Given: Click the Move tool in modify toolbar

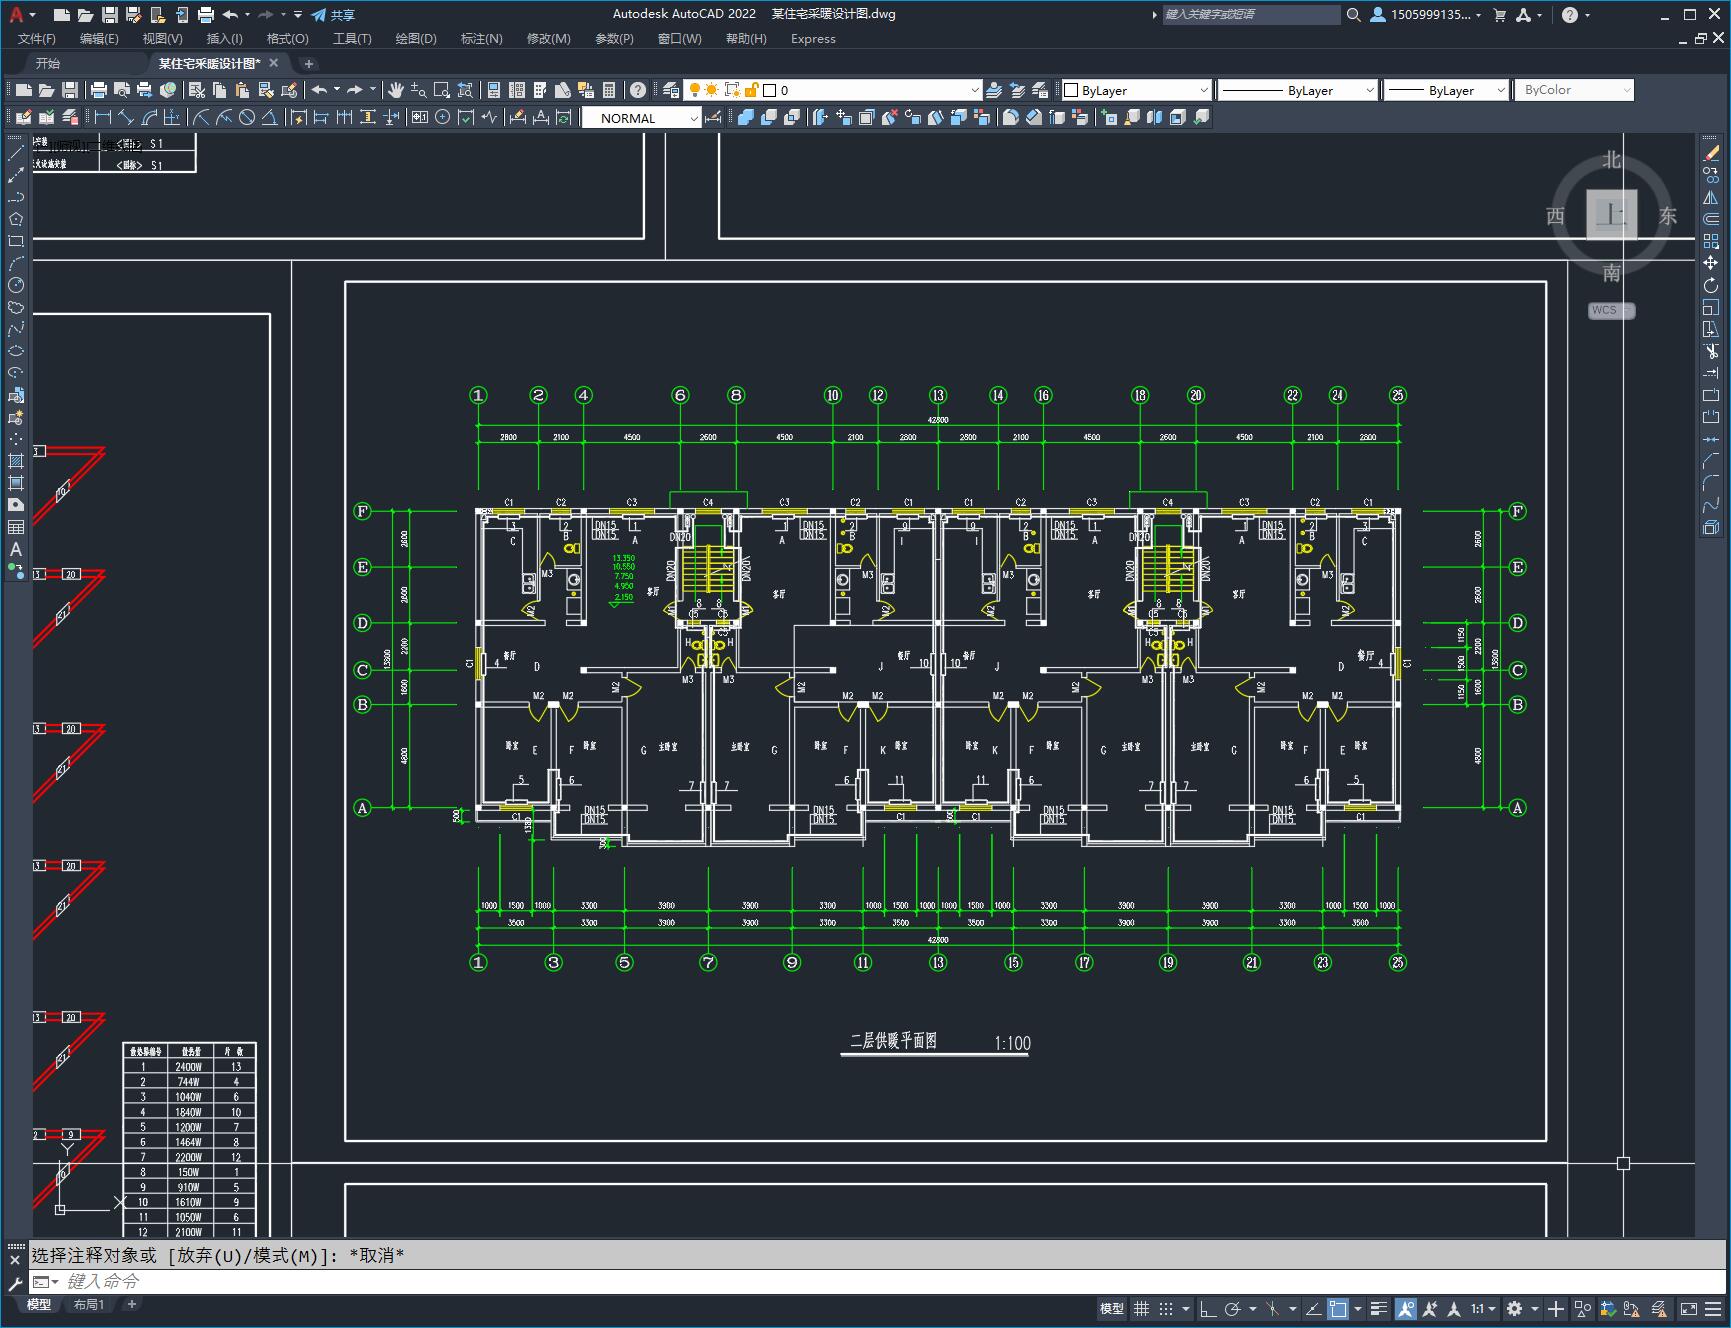Looking at the screenshot, I should point(1711,263).
